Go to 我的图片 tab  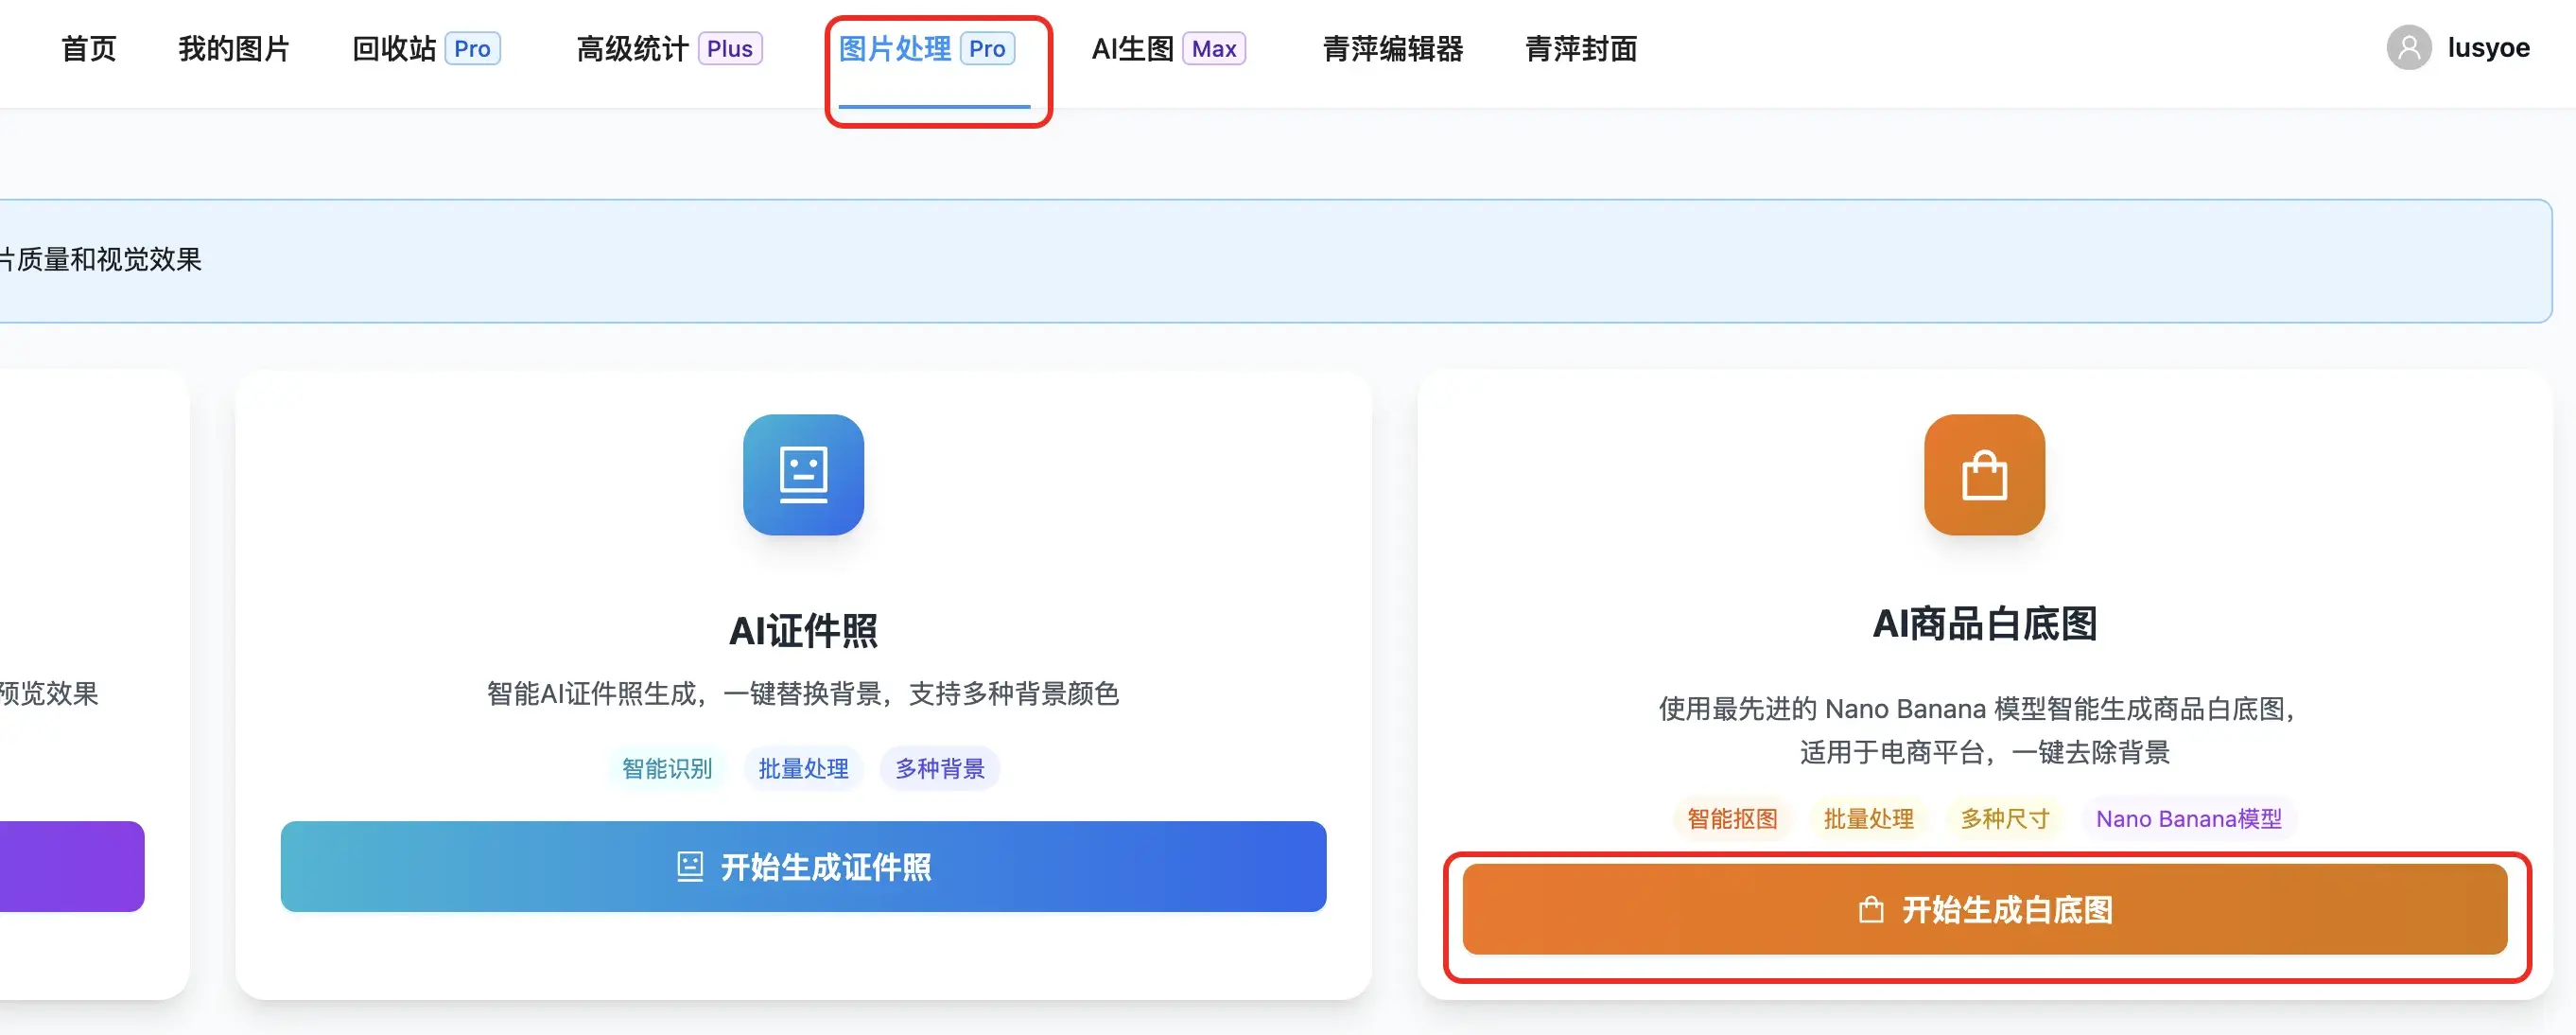(x=234, y=48)
